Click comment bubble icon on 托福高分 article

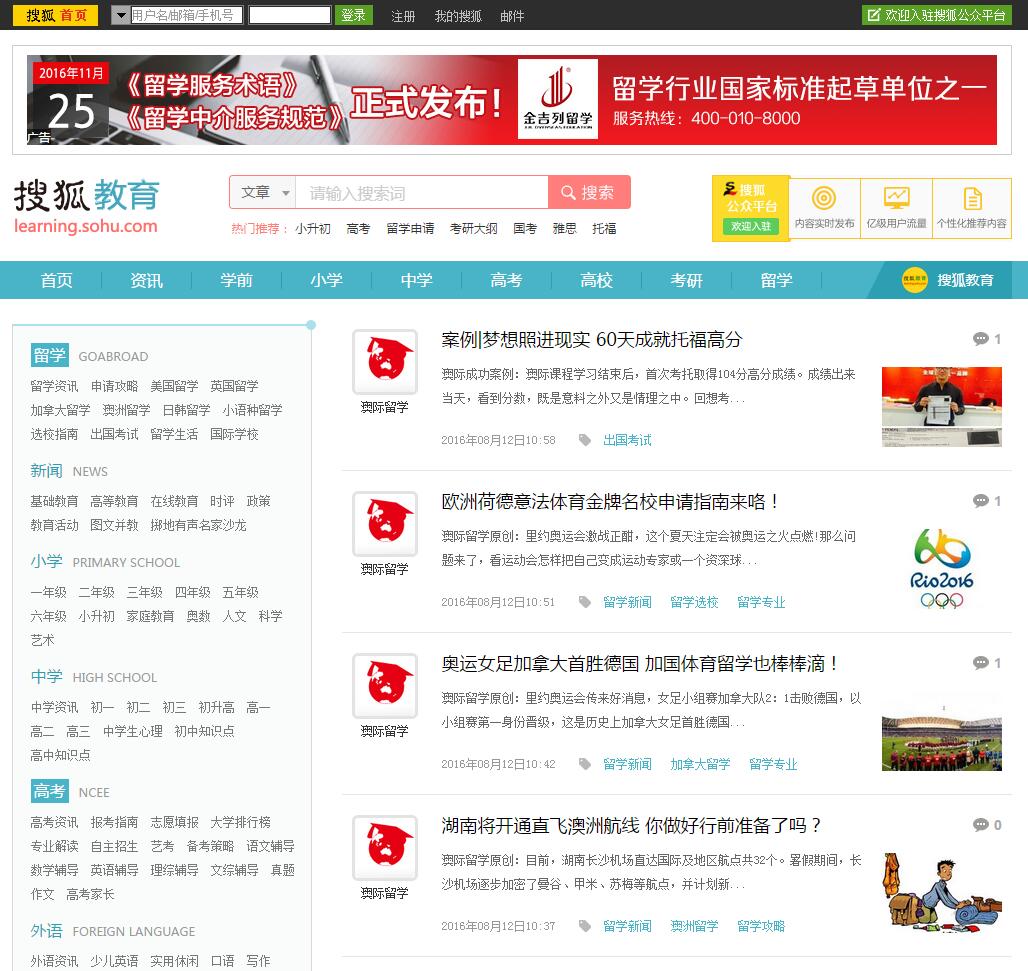point(981,339)
